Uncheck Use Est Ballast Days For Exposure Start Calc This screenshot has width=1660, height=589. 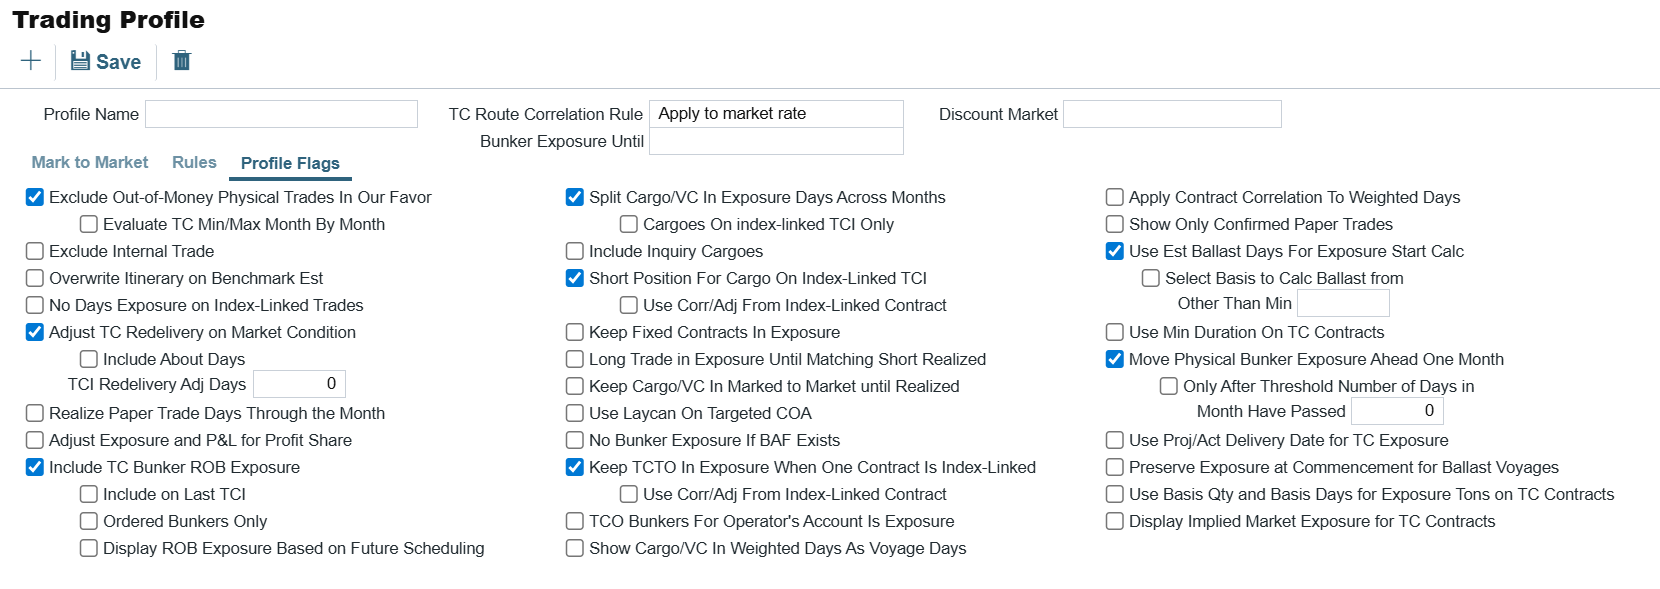[1115, 251]
